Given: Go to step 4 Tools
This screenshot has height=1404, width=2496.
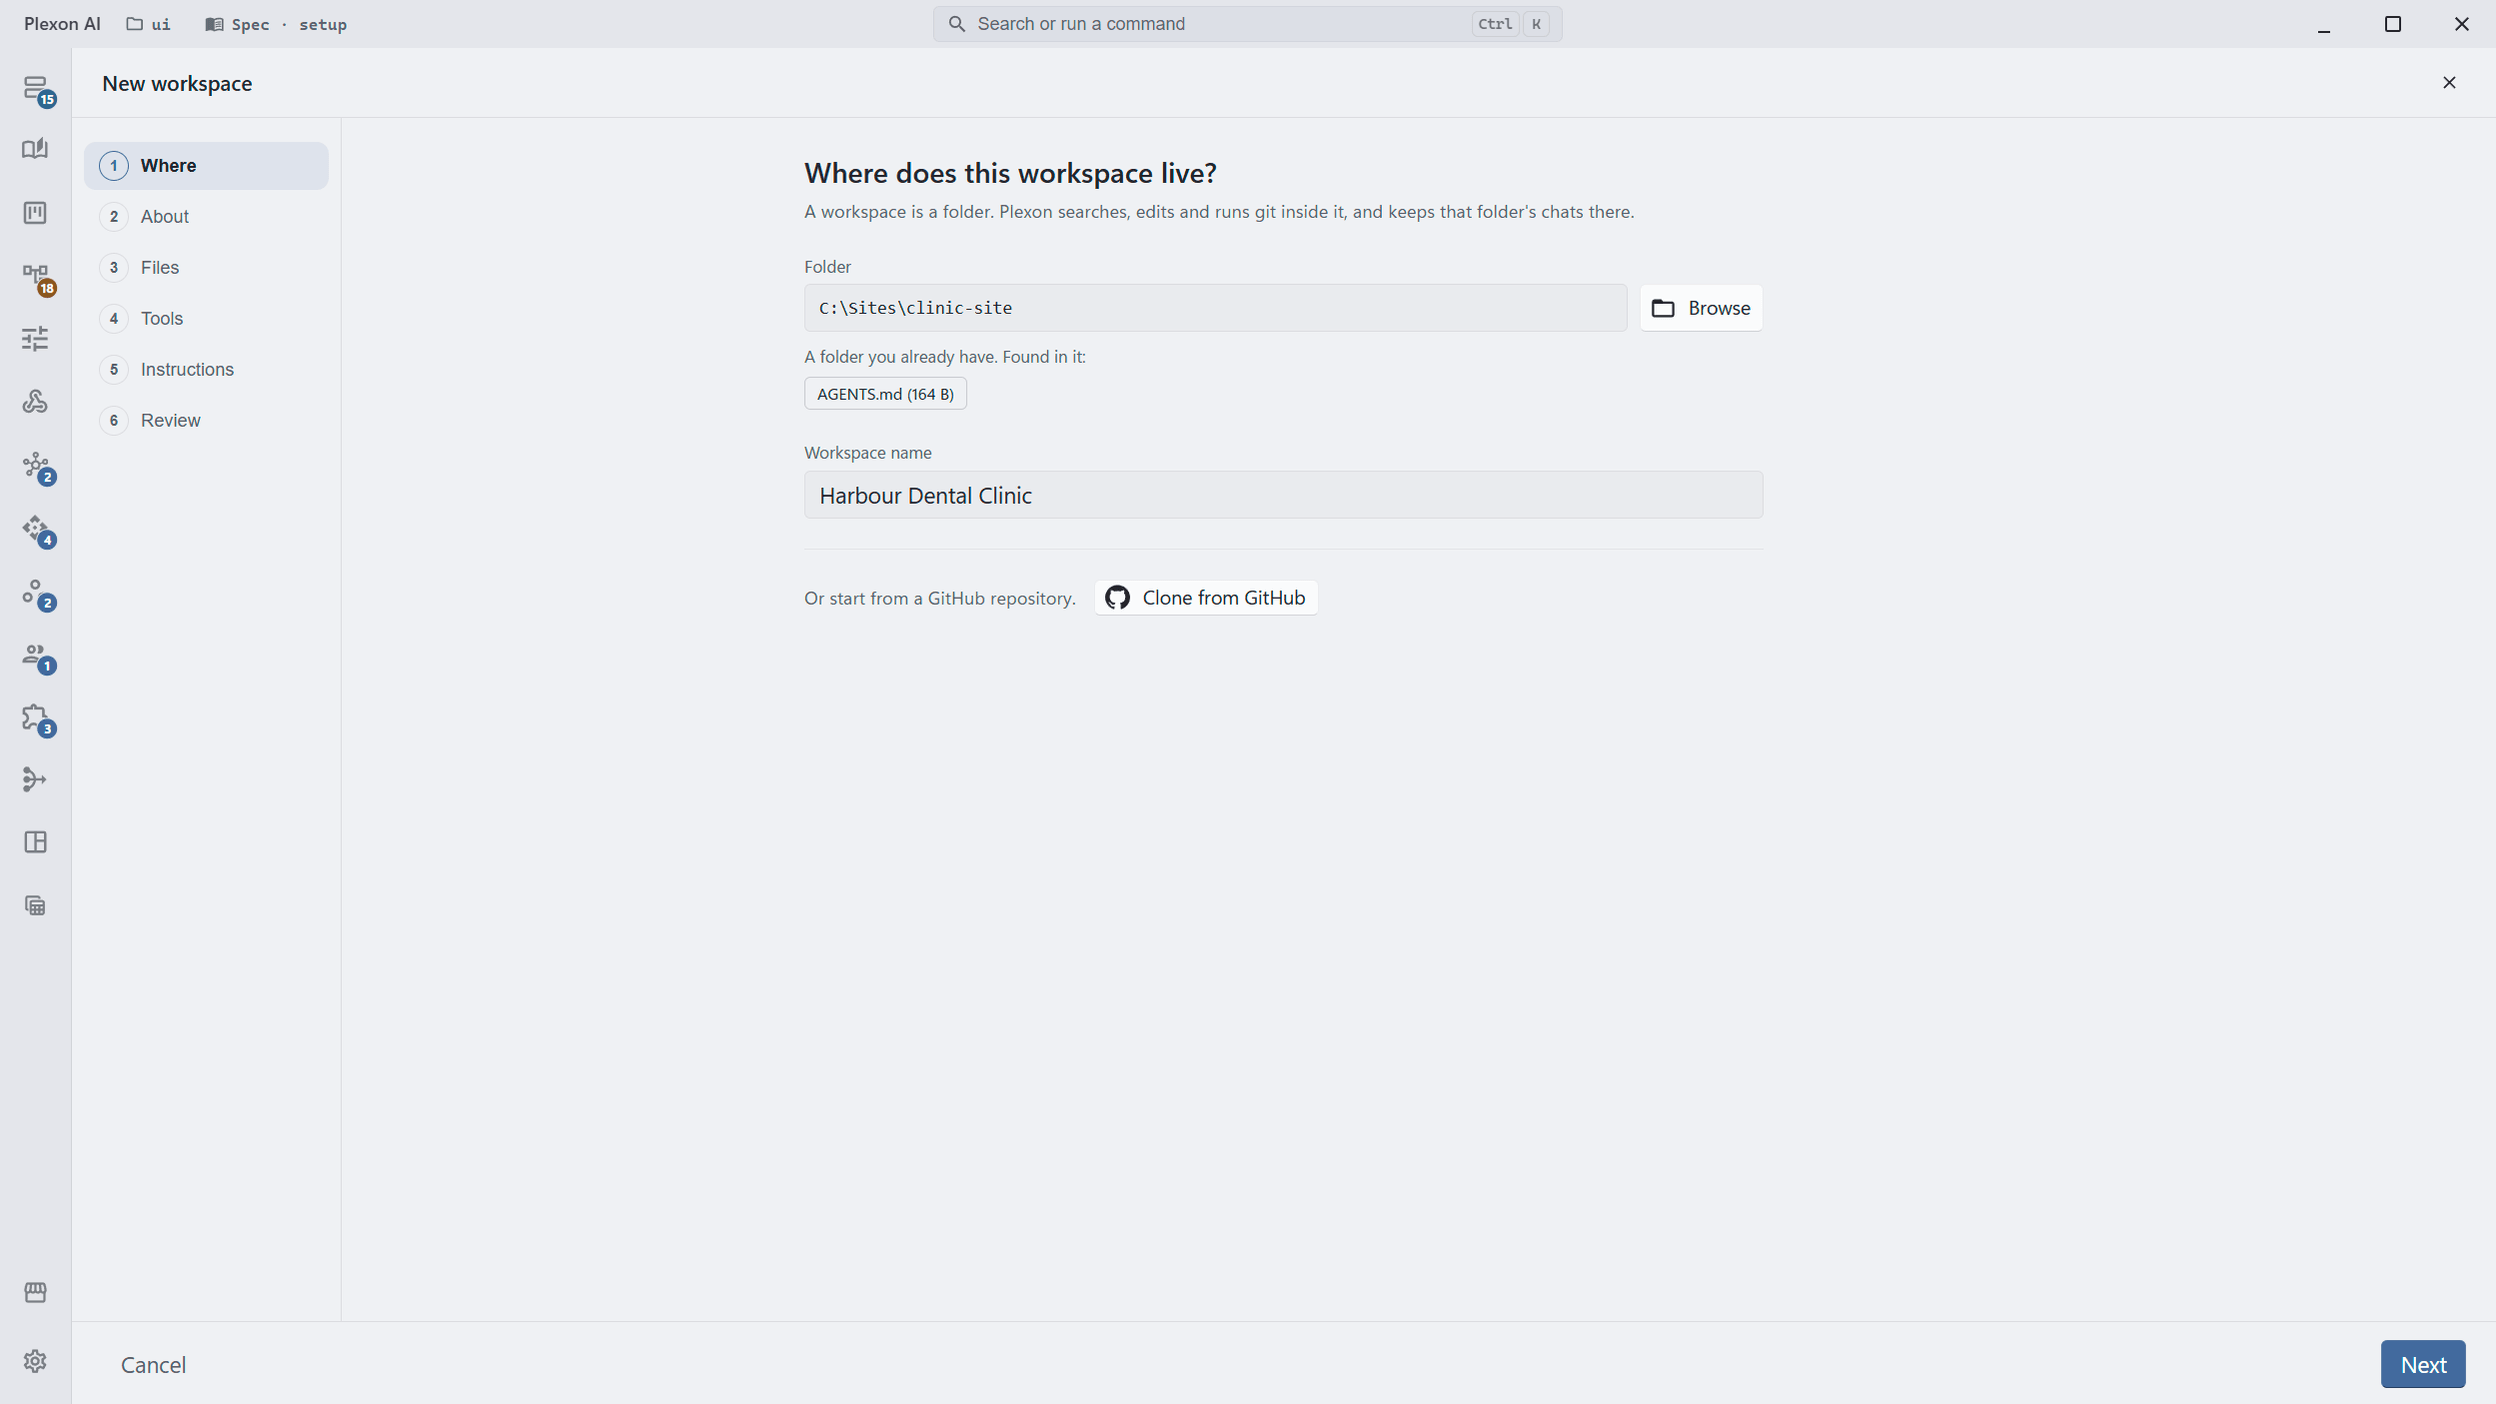Looking at the screenshot, I should pos(206,319).
